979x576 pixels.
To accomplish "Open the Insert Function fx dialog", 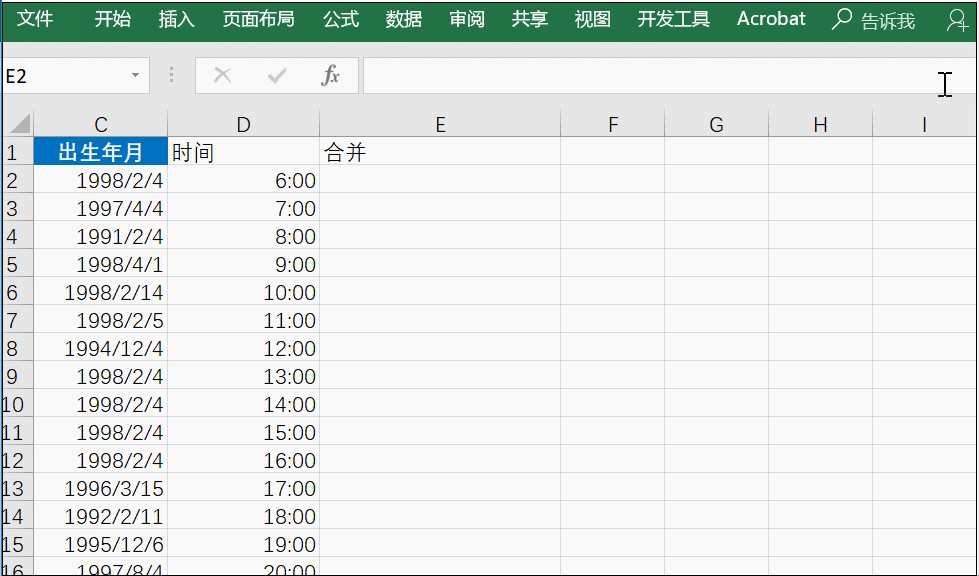I will 330,76.
